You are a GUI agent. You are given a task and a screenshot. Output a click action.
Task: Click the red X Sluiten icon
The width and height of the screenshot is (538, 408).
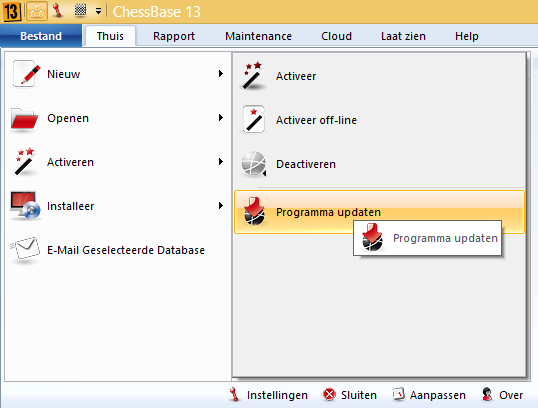pos(329,395)
